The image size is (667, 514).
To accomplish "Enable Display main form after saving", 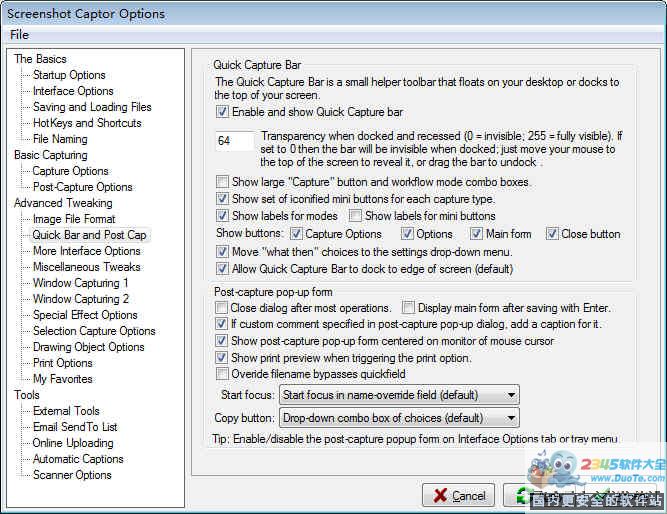I will [x=408, y=308].
